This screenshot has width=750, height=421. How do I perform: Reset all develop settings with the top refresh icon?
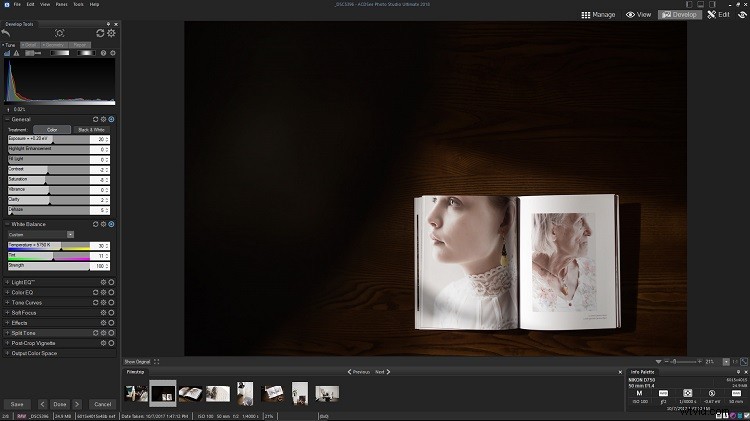pyautogui.click(x=100, y=33)
